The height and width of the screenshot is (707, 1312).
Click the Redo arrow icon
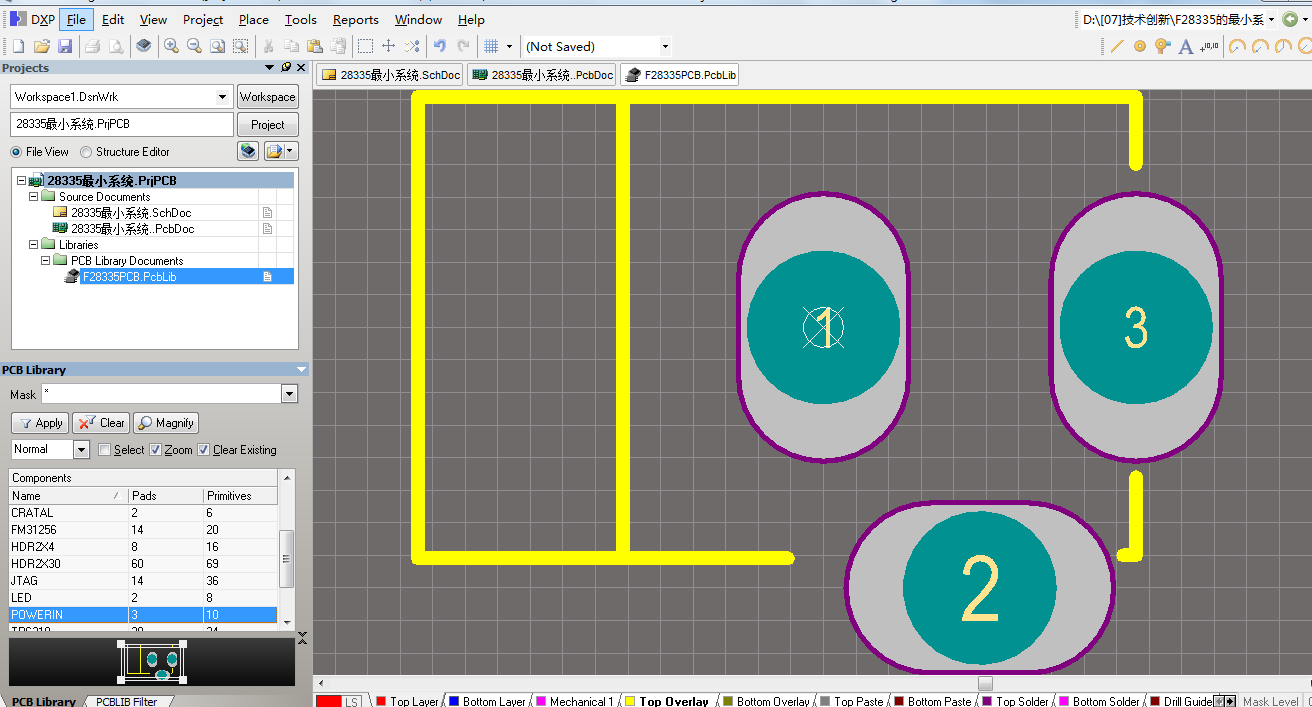click(x=463, y=46)
